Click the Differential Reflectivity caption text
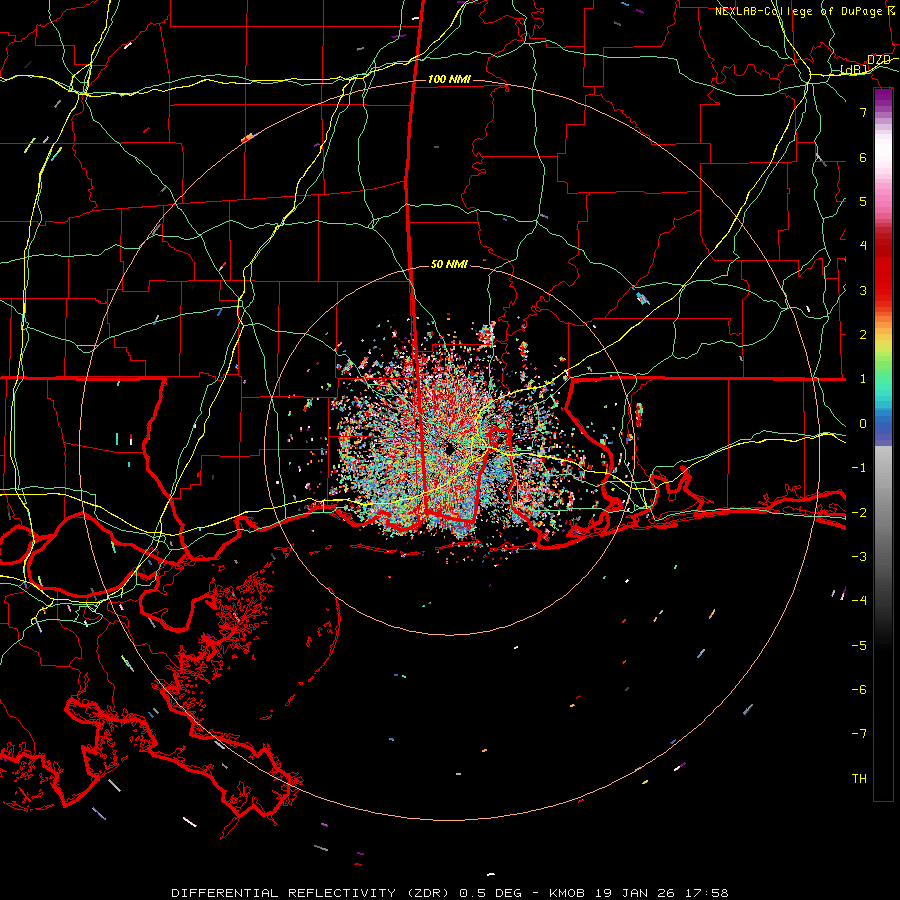 click(x=313, y=893)
